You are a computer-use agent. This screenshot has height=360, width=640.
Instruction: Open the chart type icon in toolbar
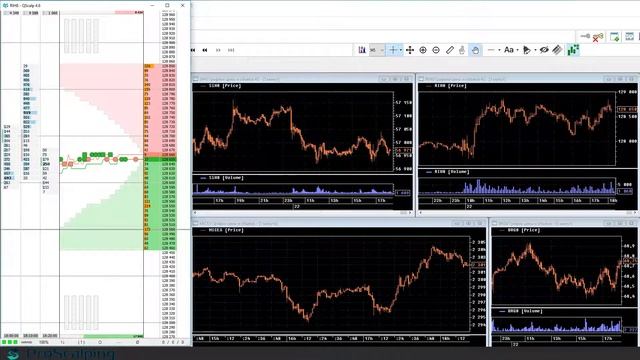tap(362, 50)
